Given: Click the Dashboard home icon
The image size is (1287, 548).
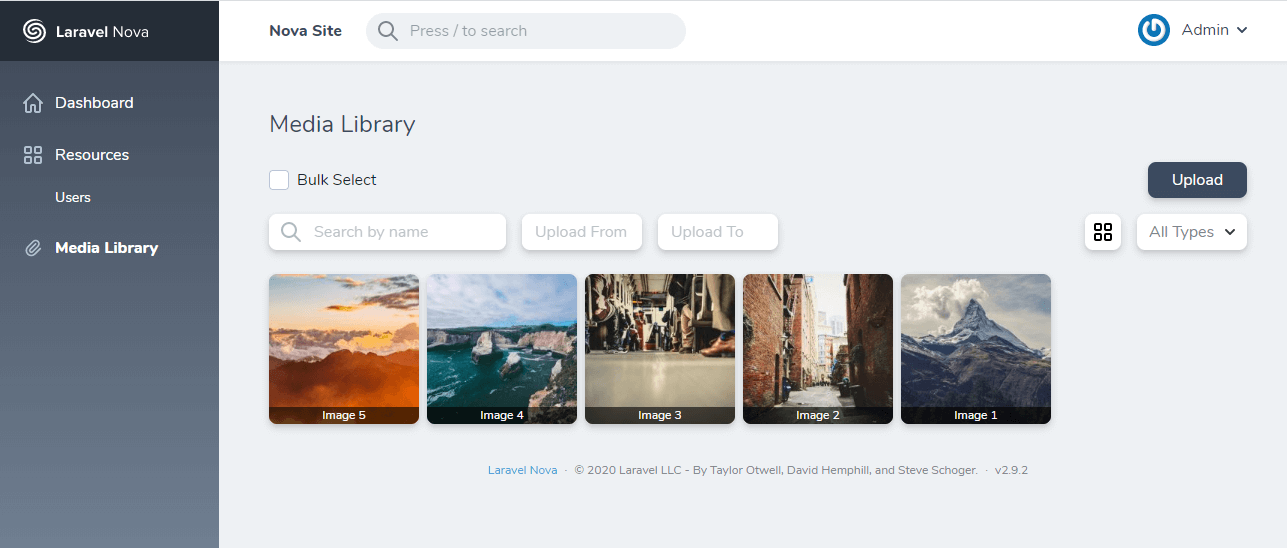Looking at the screenshot, I should [x=33, y=103].
